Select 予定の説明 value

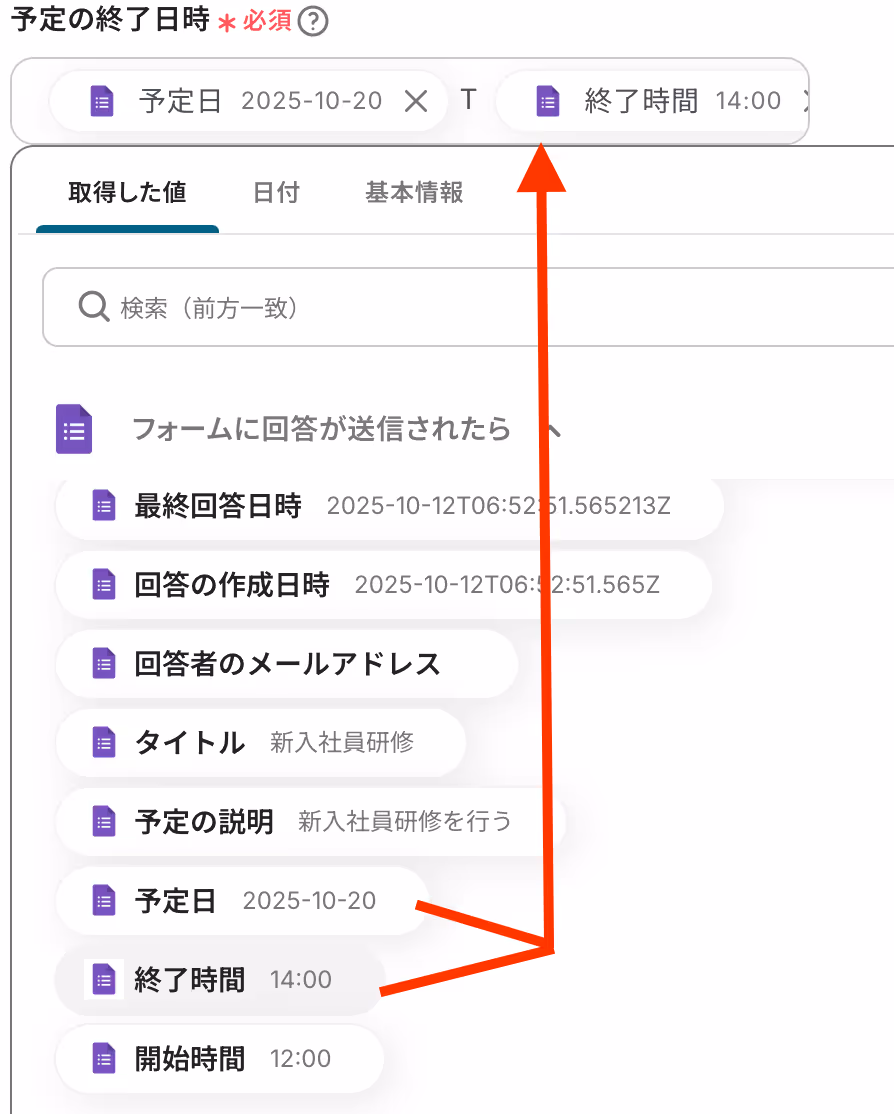pos(311,821)
